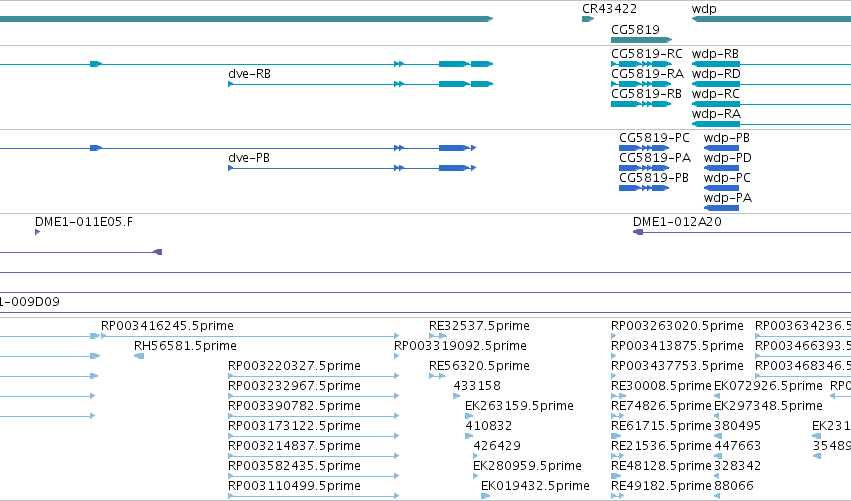Select the RP003220327.5prime alignment line
The image size is (851, 501).
pyautogui.click(x=314, y=376)
